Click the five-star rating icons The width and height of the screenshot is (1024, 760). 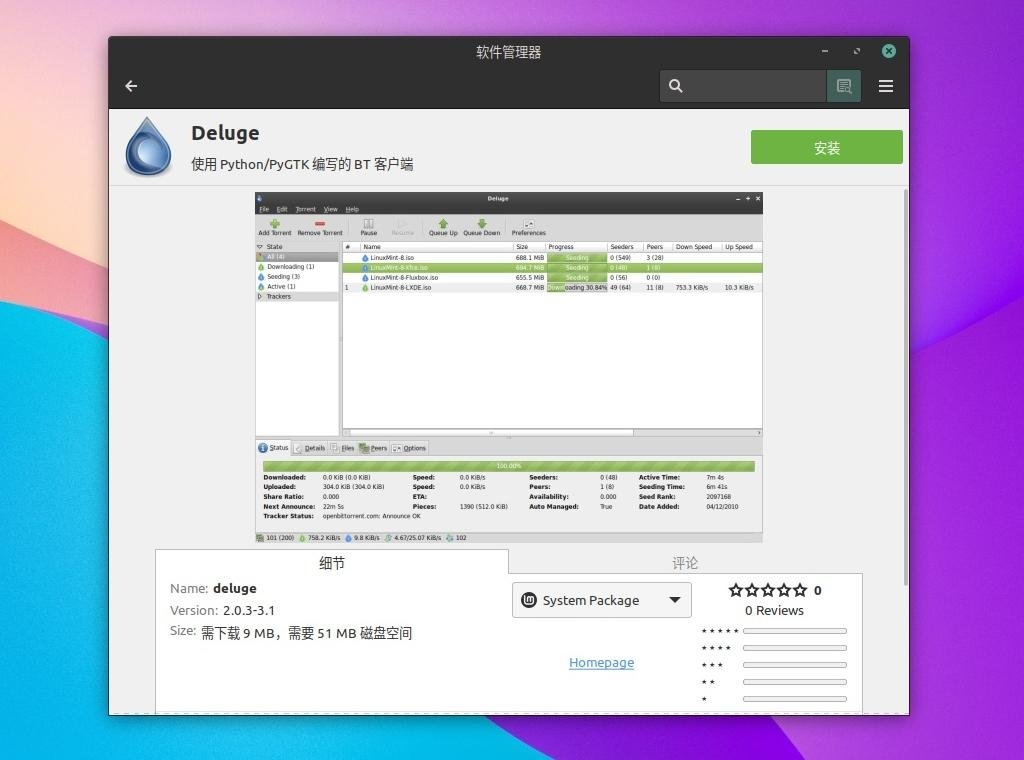coord(768,590)
